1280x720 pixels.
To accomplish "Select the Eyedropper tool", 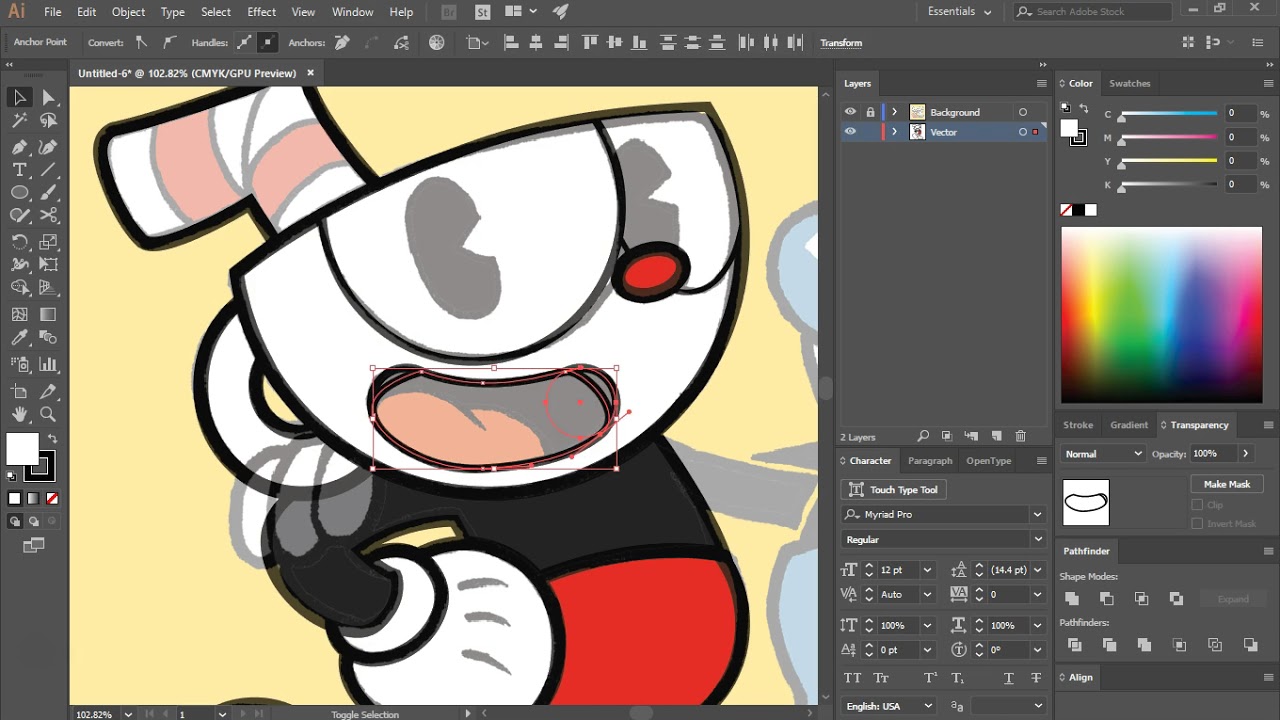I will pos(19,339).
